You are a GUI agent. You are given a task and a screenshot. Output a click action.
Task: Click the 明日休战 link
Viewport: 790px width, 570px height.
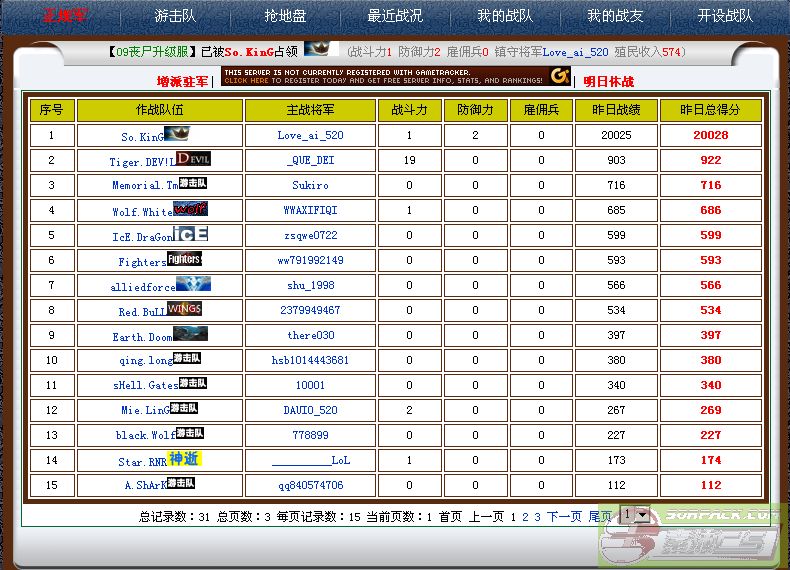click(608, 81)
